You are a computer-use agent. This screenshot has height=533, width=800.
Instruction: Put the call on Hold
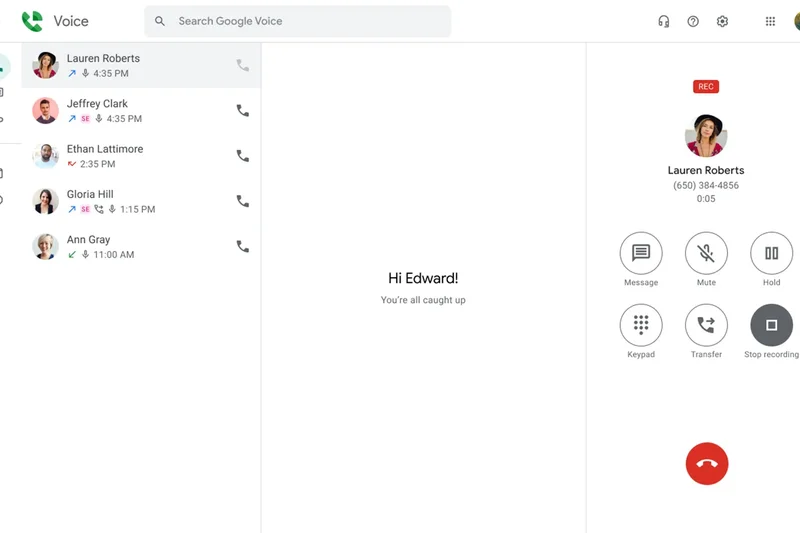coord(771,253)
